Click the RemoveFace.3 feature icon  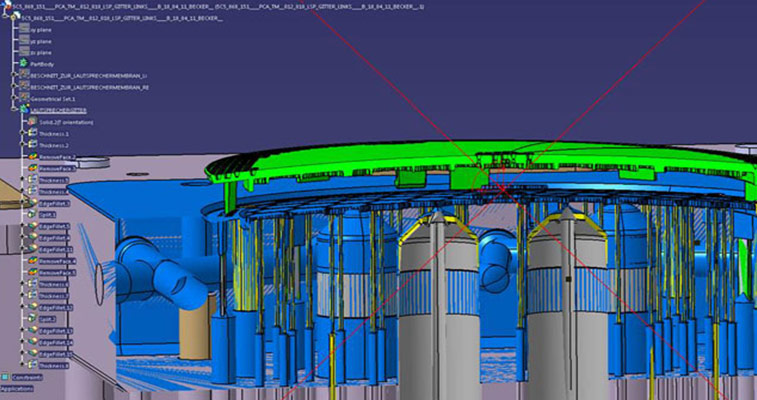tap(33, 167)
